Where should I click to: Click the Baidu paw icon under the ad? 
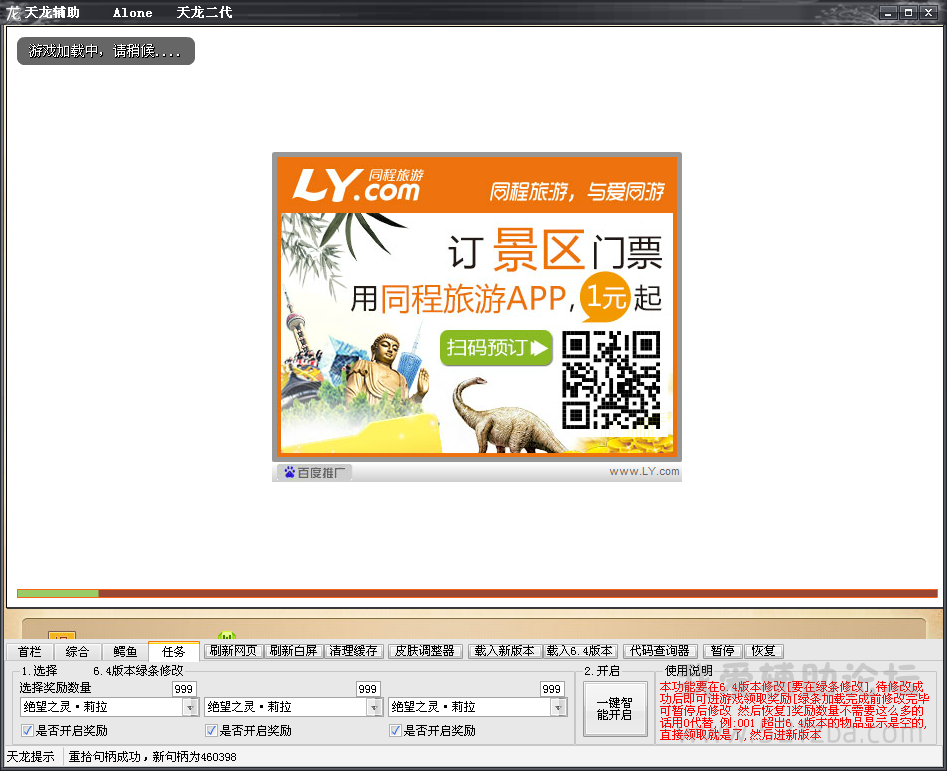(289, 472)
